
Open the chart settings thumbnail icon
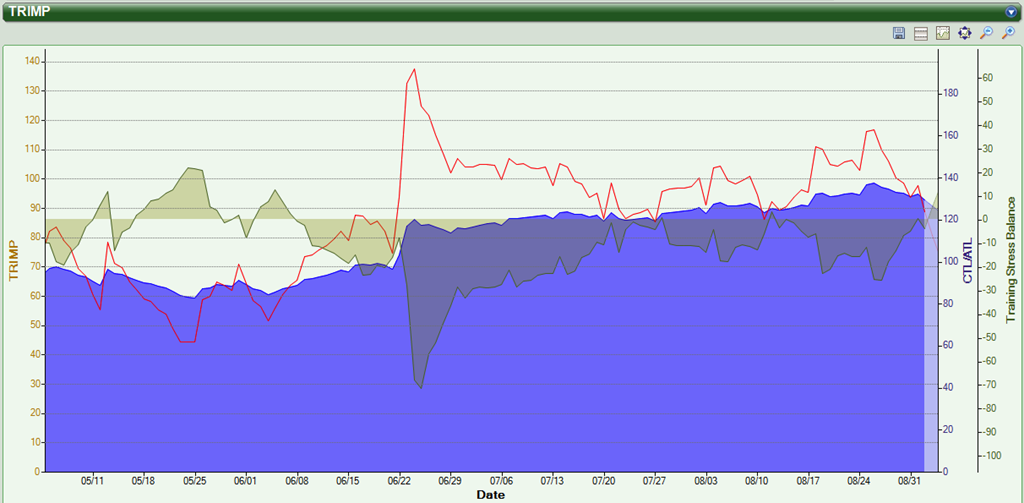pos(942,33)
